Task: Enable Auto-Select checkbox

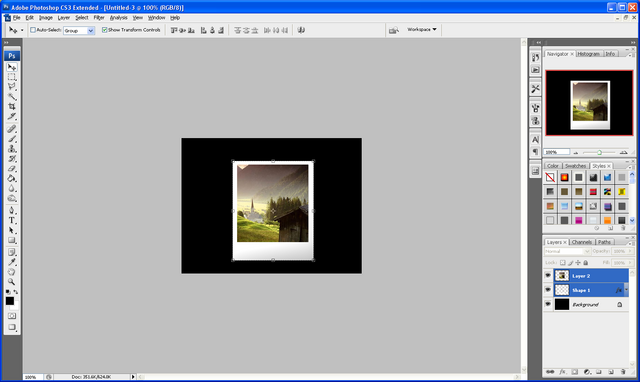Action: click(x=33, y=30)
